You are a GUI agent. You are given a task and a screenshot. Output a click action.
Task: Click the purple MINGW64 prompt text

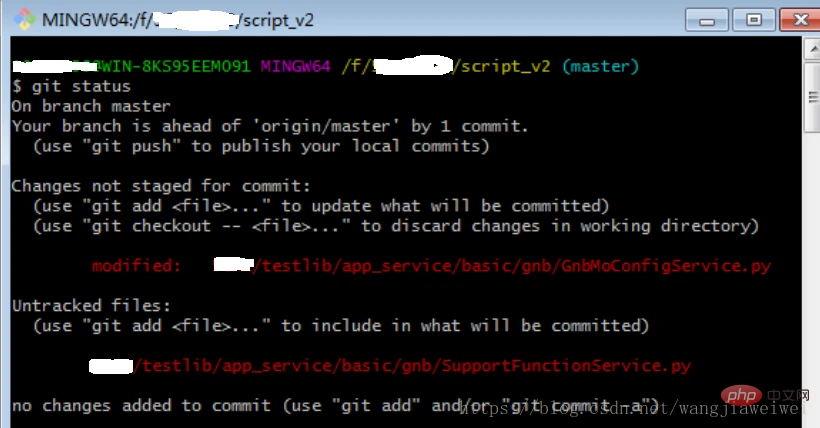click(297, 66)
